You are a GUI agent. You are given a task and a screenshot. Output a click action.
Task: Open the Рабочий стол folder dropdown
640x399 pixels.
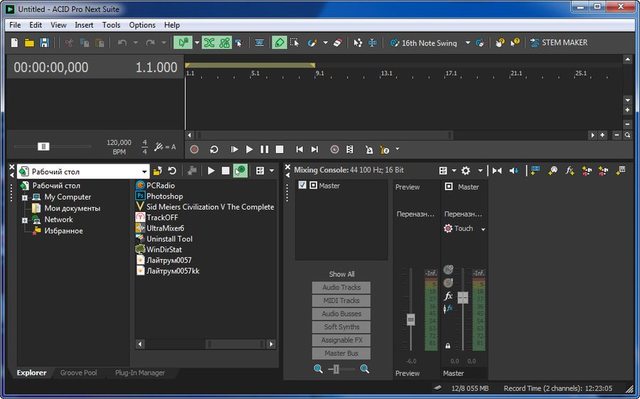coord(144,171)
